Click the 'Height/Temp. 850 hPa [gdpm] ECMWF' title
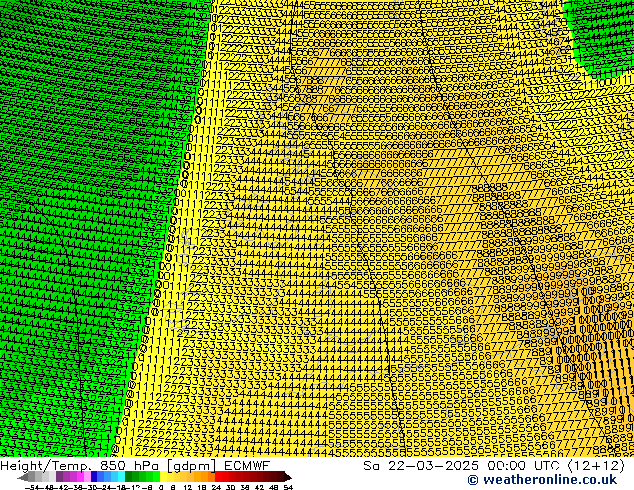The height and width of the screenshot is (490, 634). (x=135, y=466)
